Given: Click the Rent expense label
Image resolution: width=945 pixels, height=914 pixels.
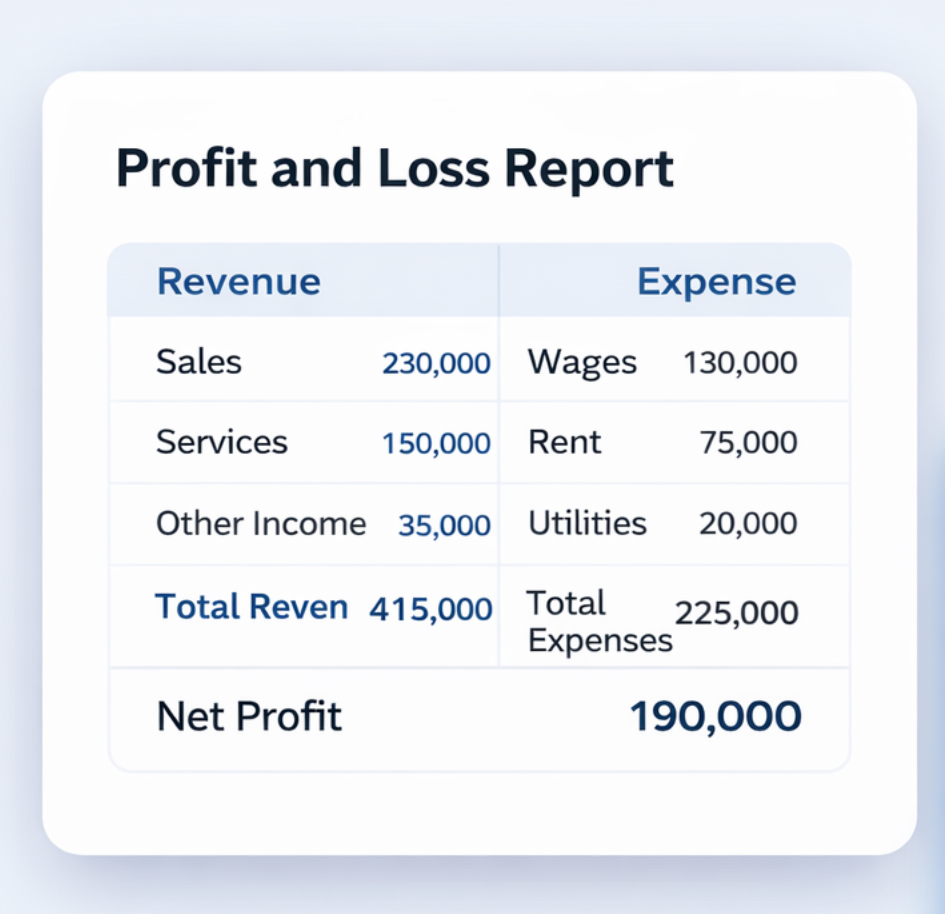Looking at the screenshot, I should (565, 442).
